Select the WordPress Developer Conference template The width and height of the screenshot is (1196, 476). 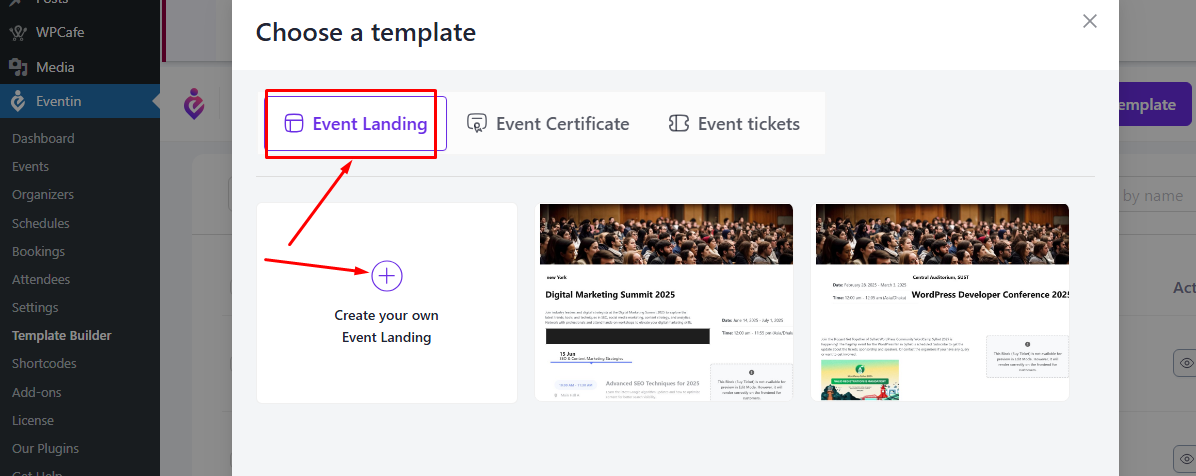coord(940,302)
